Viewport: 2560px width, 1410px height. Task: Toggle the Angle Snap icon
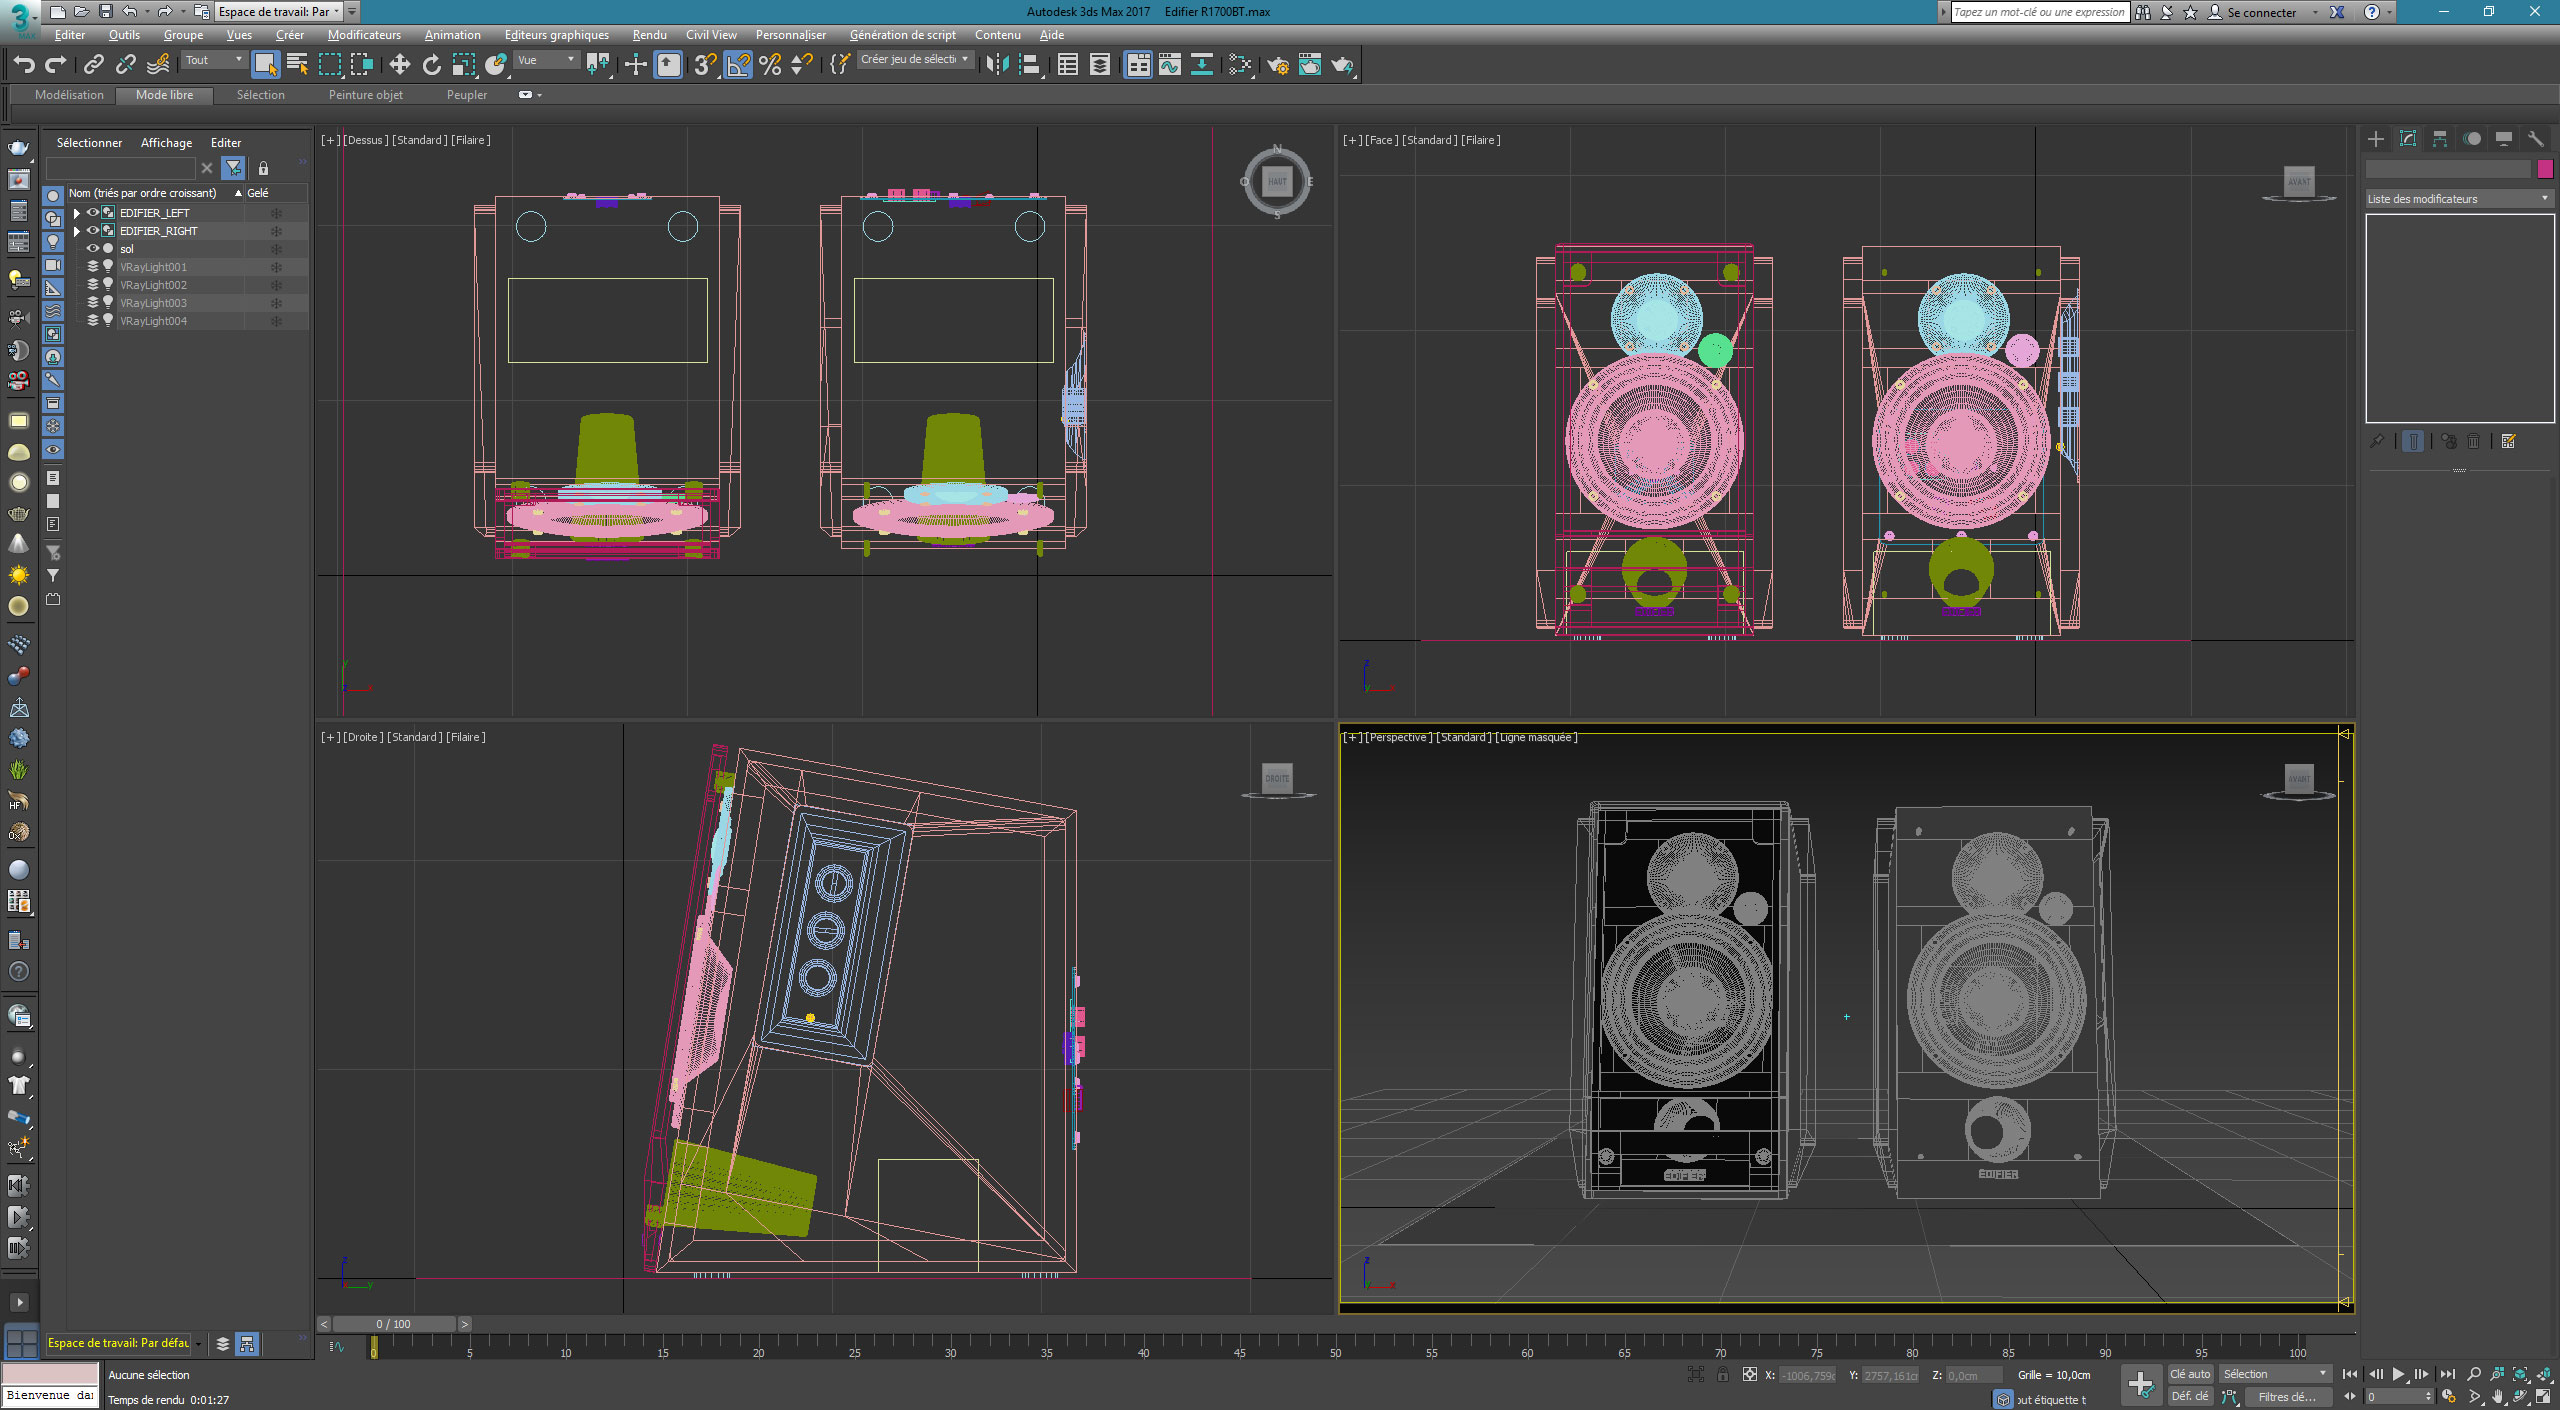pyautogui.click(x=738, y=65)
